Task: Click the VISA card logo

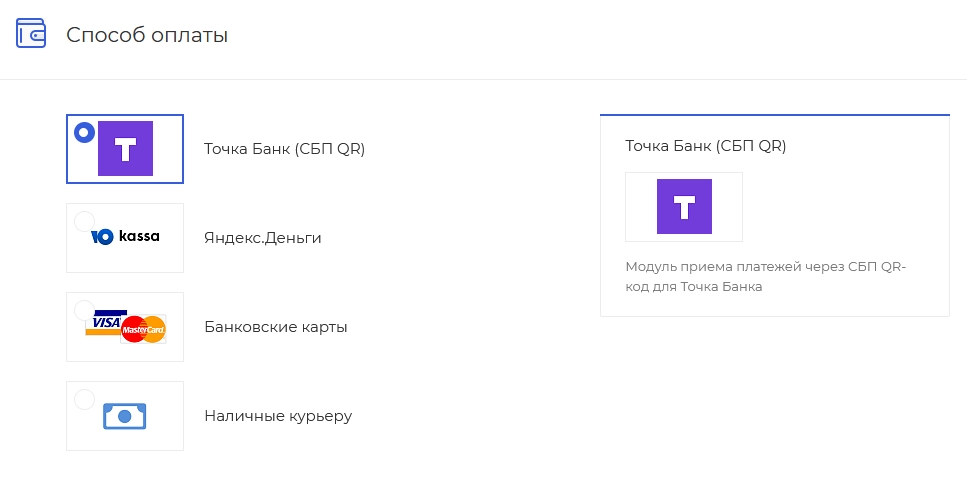Action: [102, 322]
